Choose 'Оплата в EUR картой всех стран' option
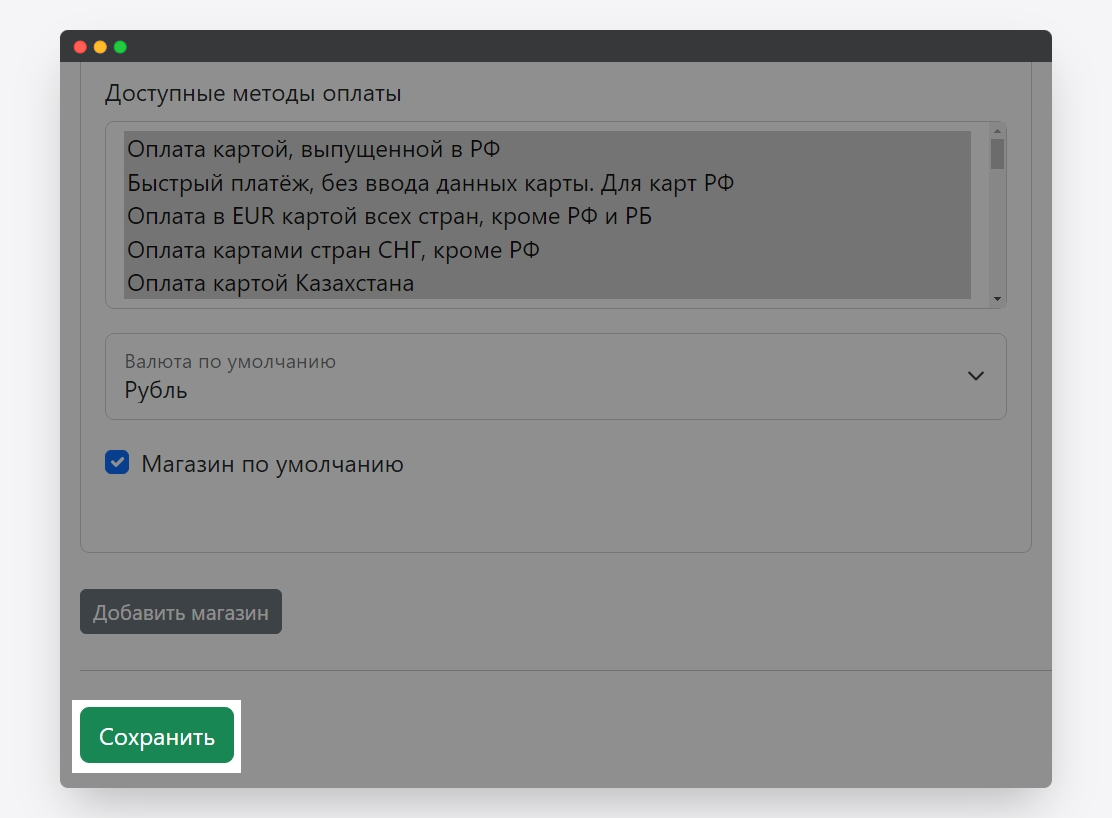This screenshot has height=818, width=1112. tap(389, 216)
